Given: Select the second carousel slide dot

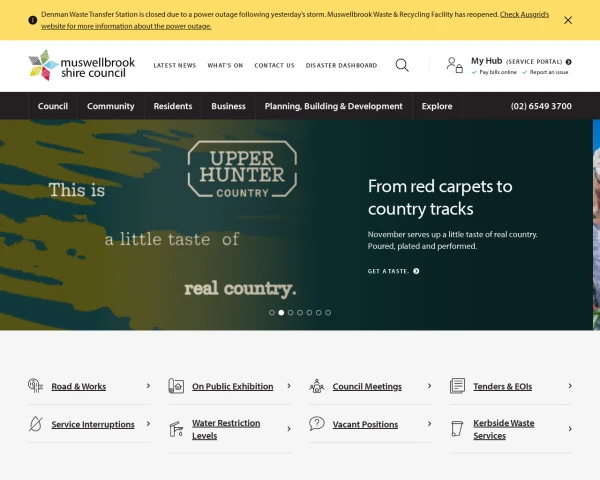Looking at the screenshot, I should tap(281, 312).
